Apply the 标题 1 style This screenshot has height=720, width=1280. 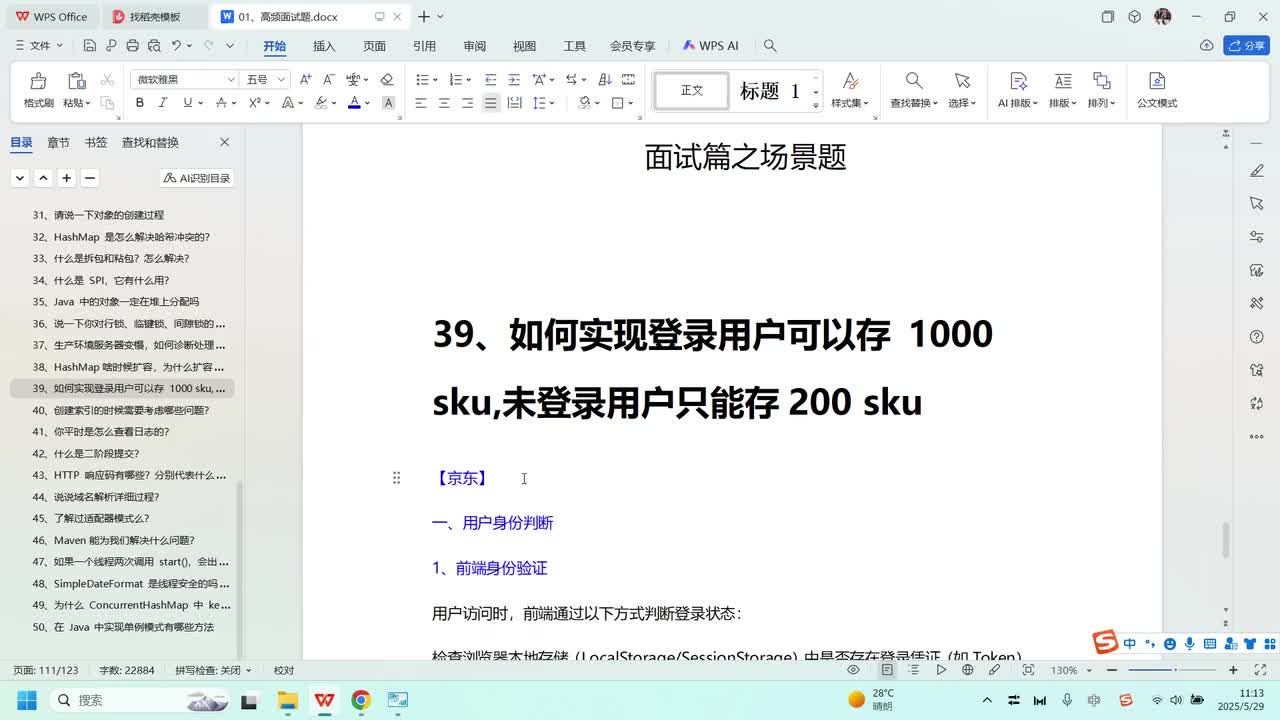pyautogui.click(x=770, y=91)
